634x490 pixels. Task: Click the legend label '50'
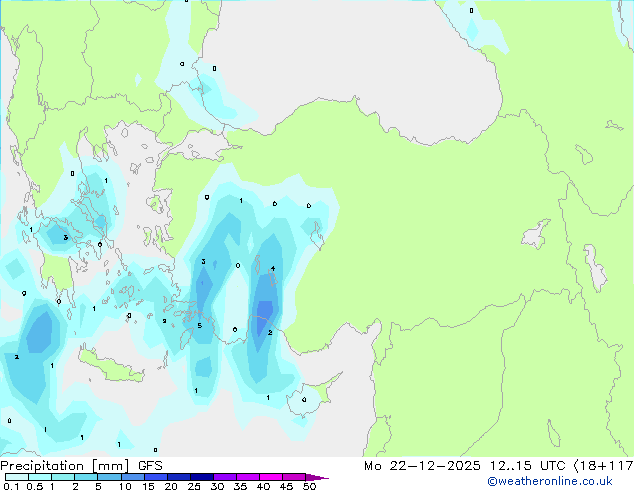(310, 486)
